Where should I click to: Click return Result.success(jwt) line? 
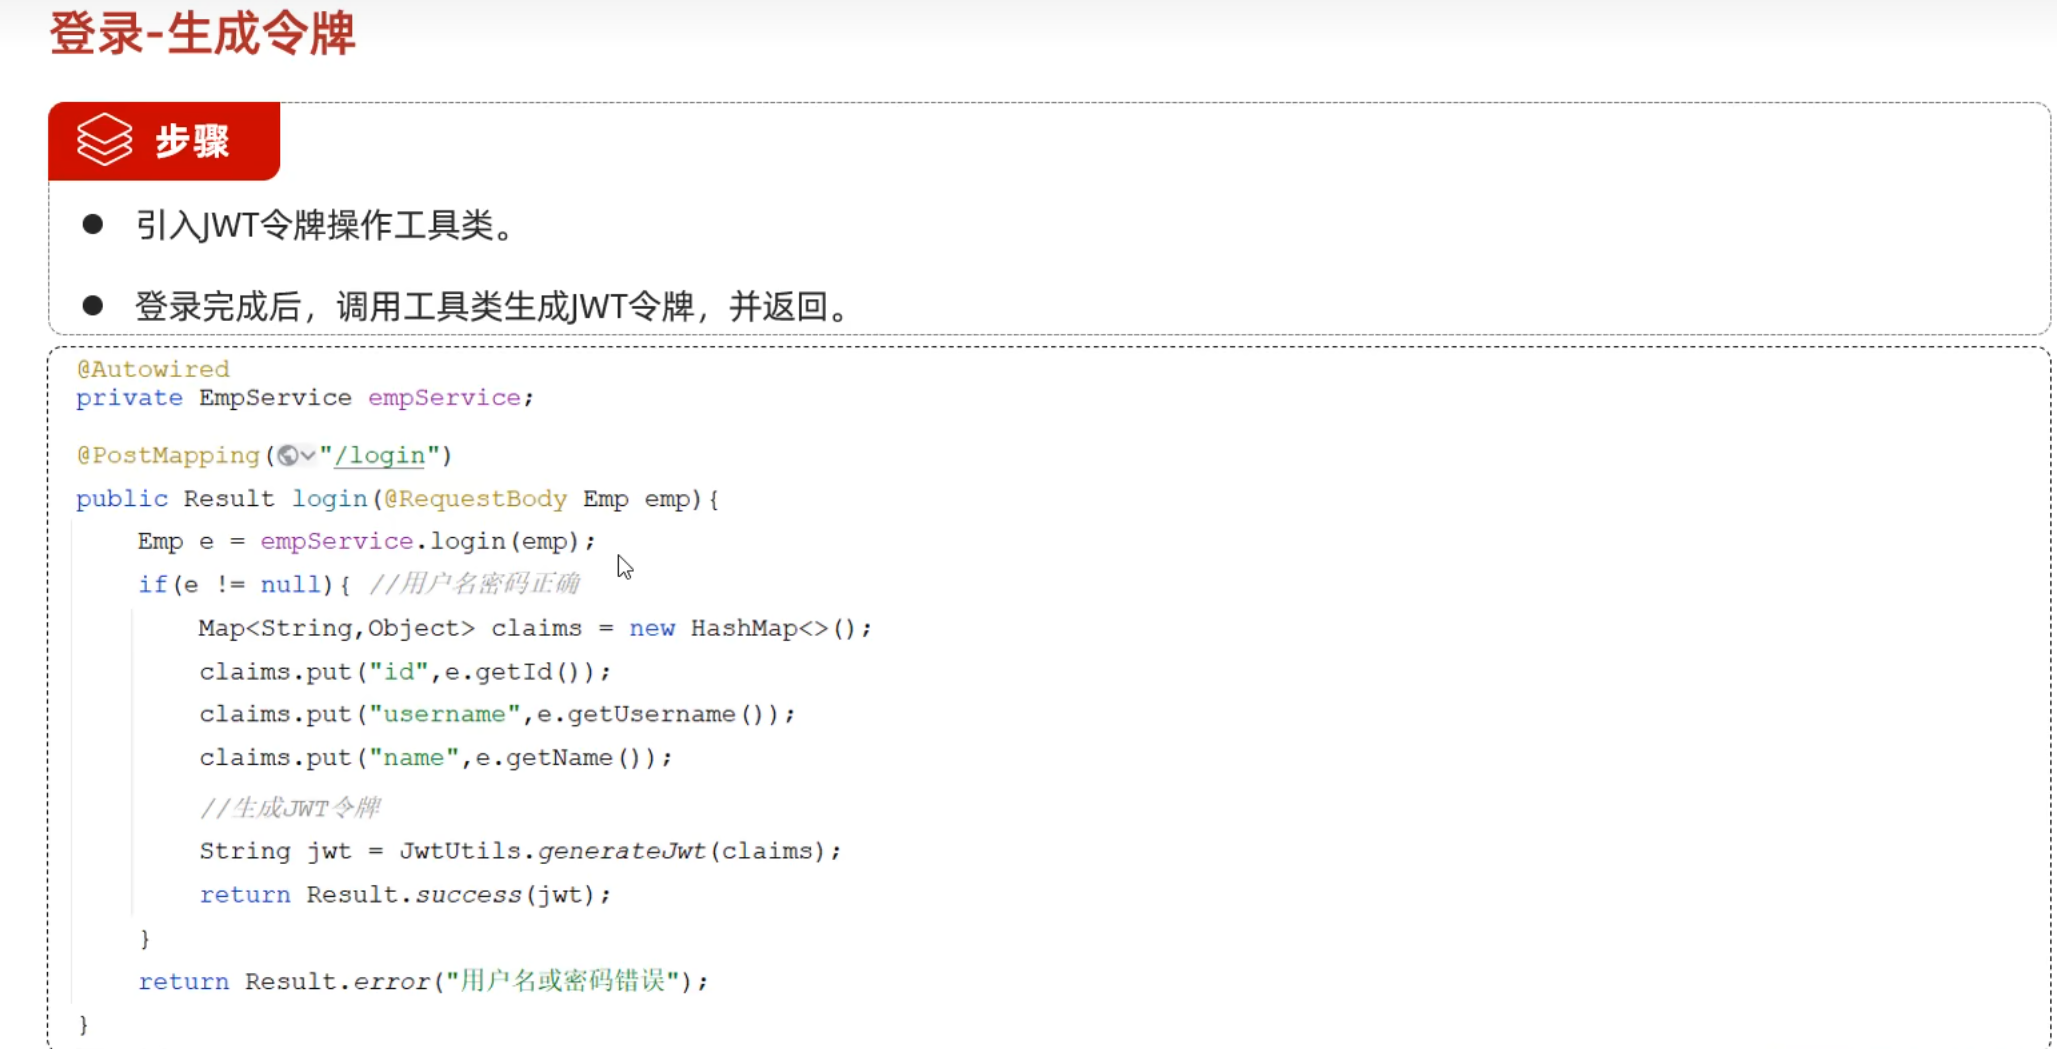(405, 895)
